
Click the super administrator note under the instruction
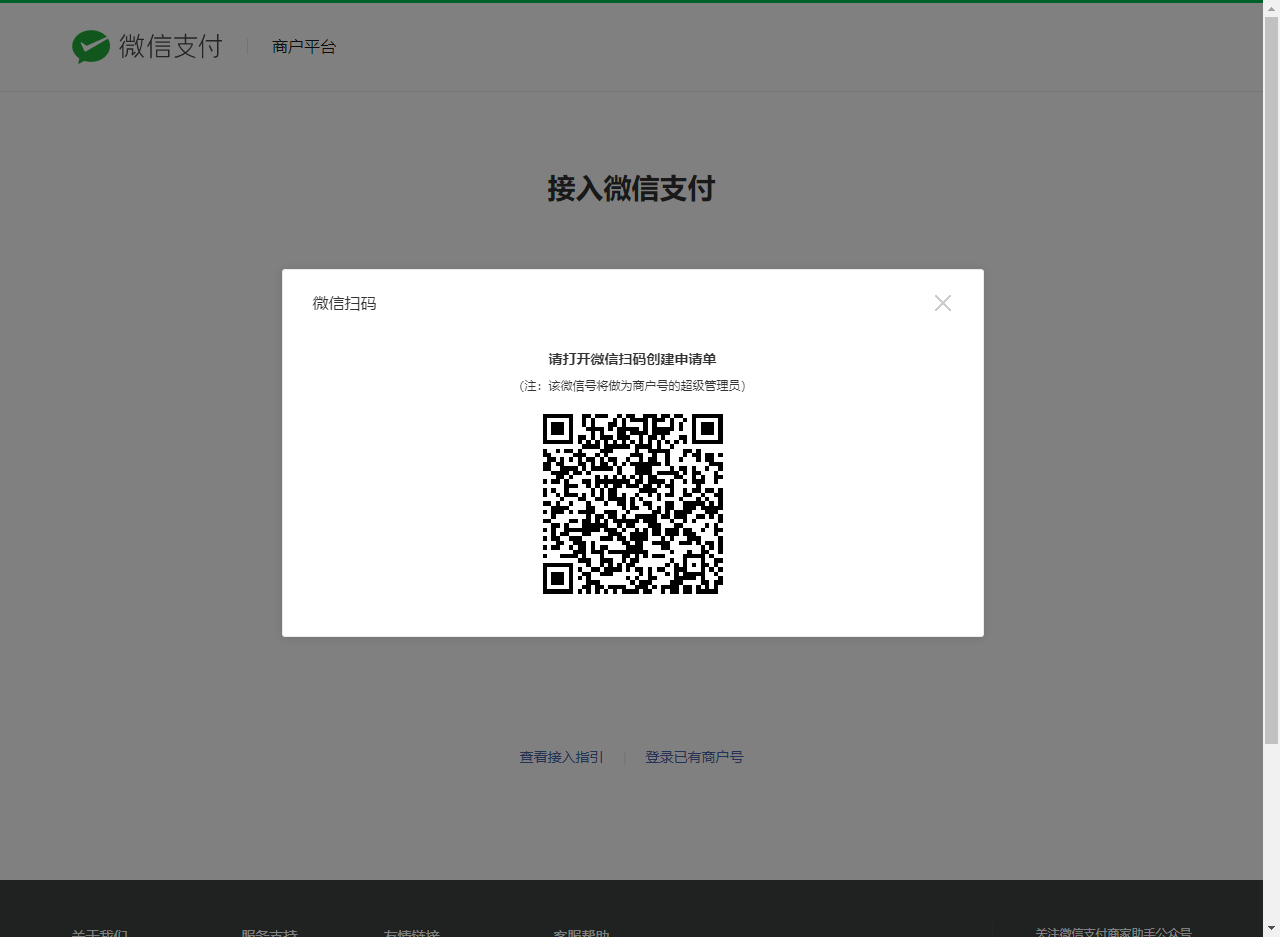tap(632, 386)
